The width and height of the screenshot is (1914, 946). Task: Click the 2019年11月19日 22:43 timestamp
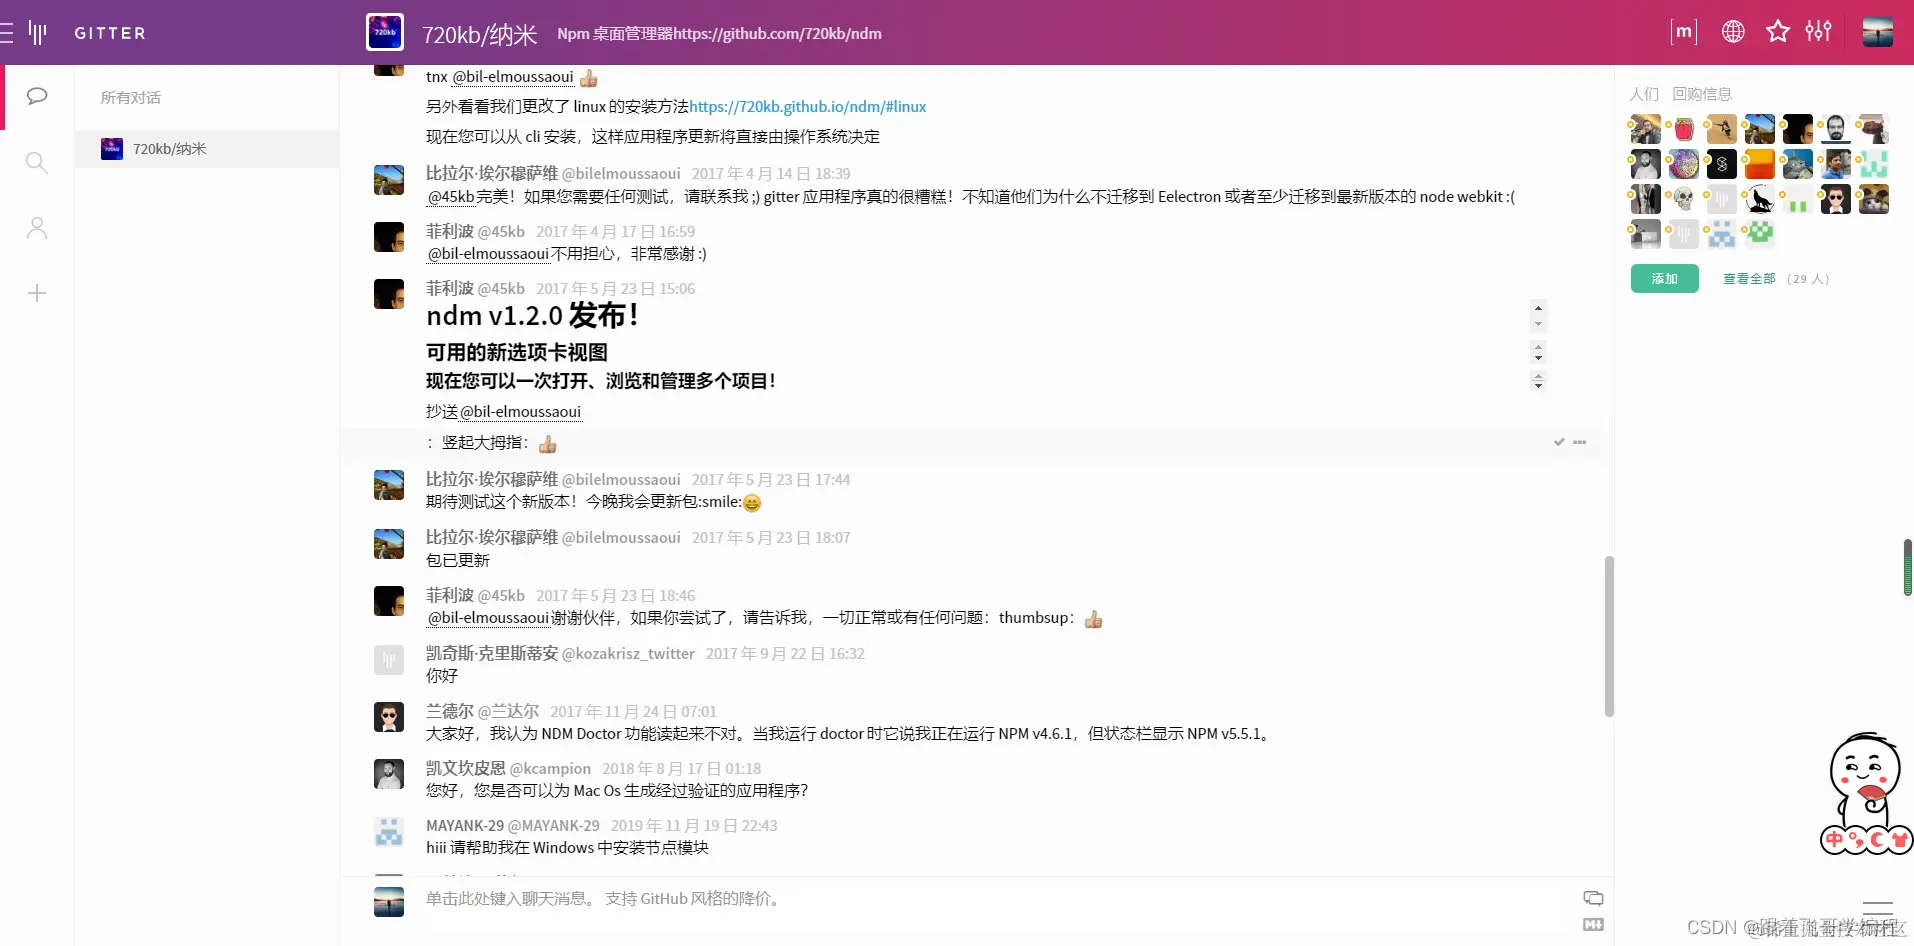click(x=694, y=826)
